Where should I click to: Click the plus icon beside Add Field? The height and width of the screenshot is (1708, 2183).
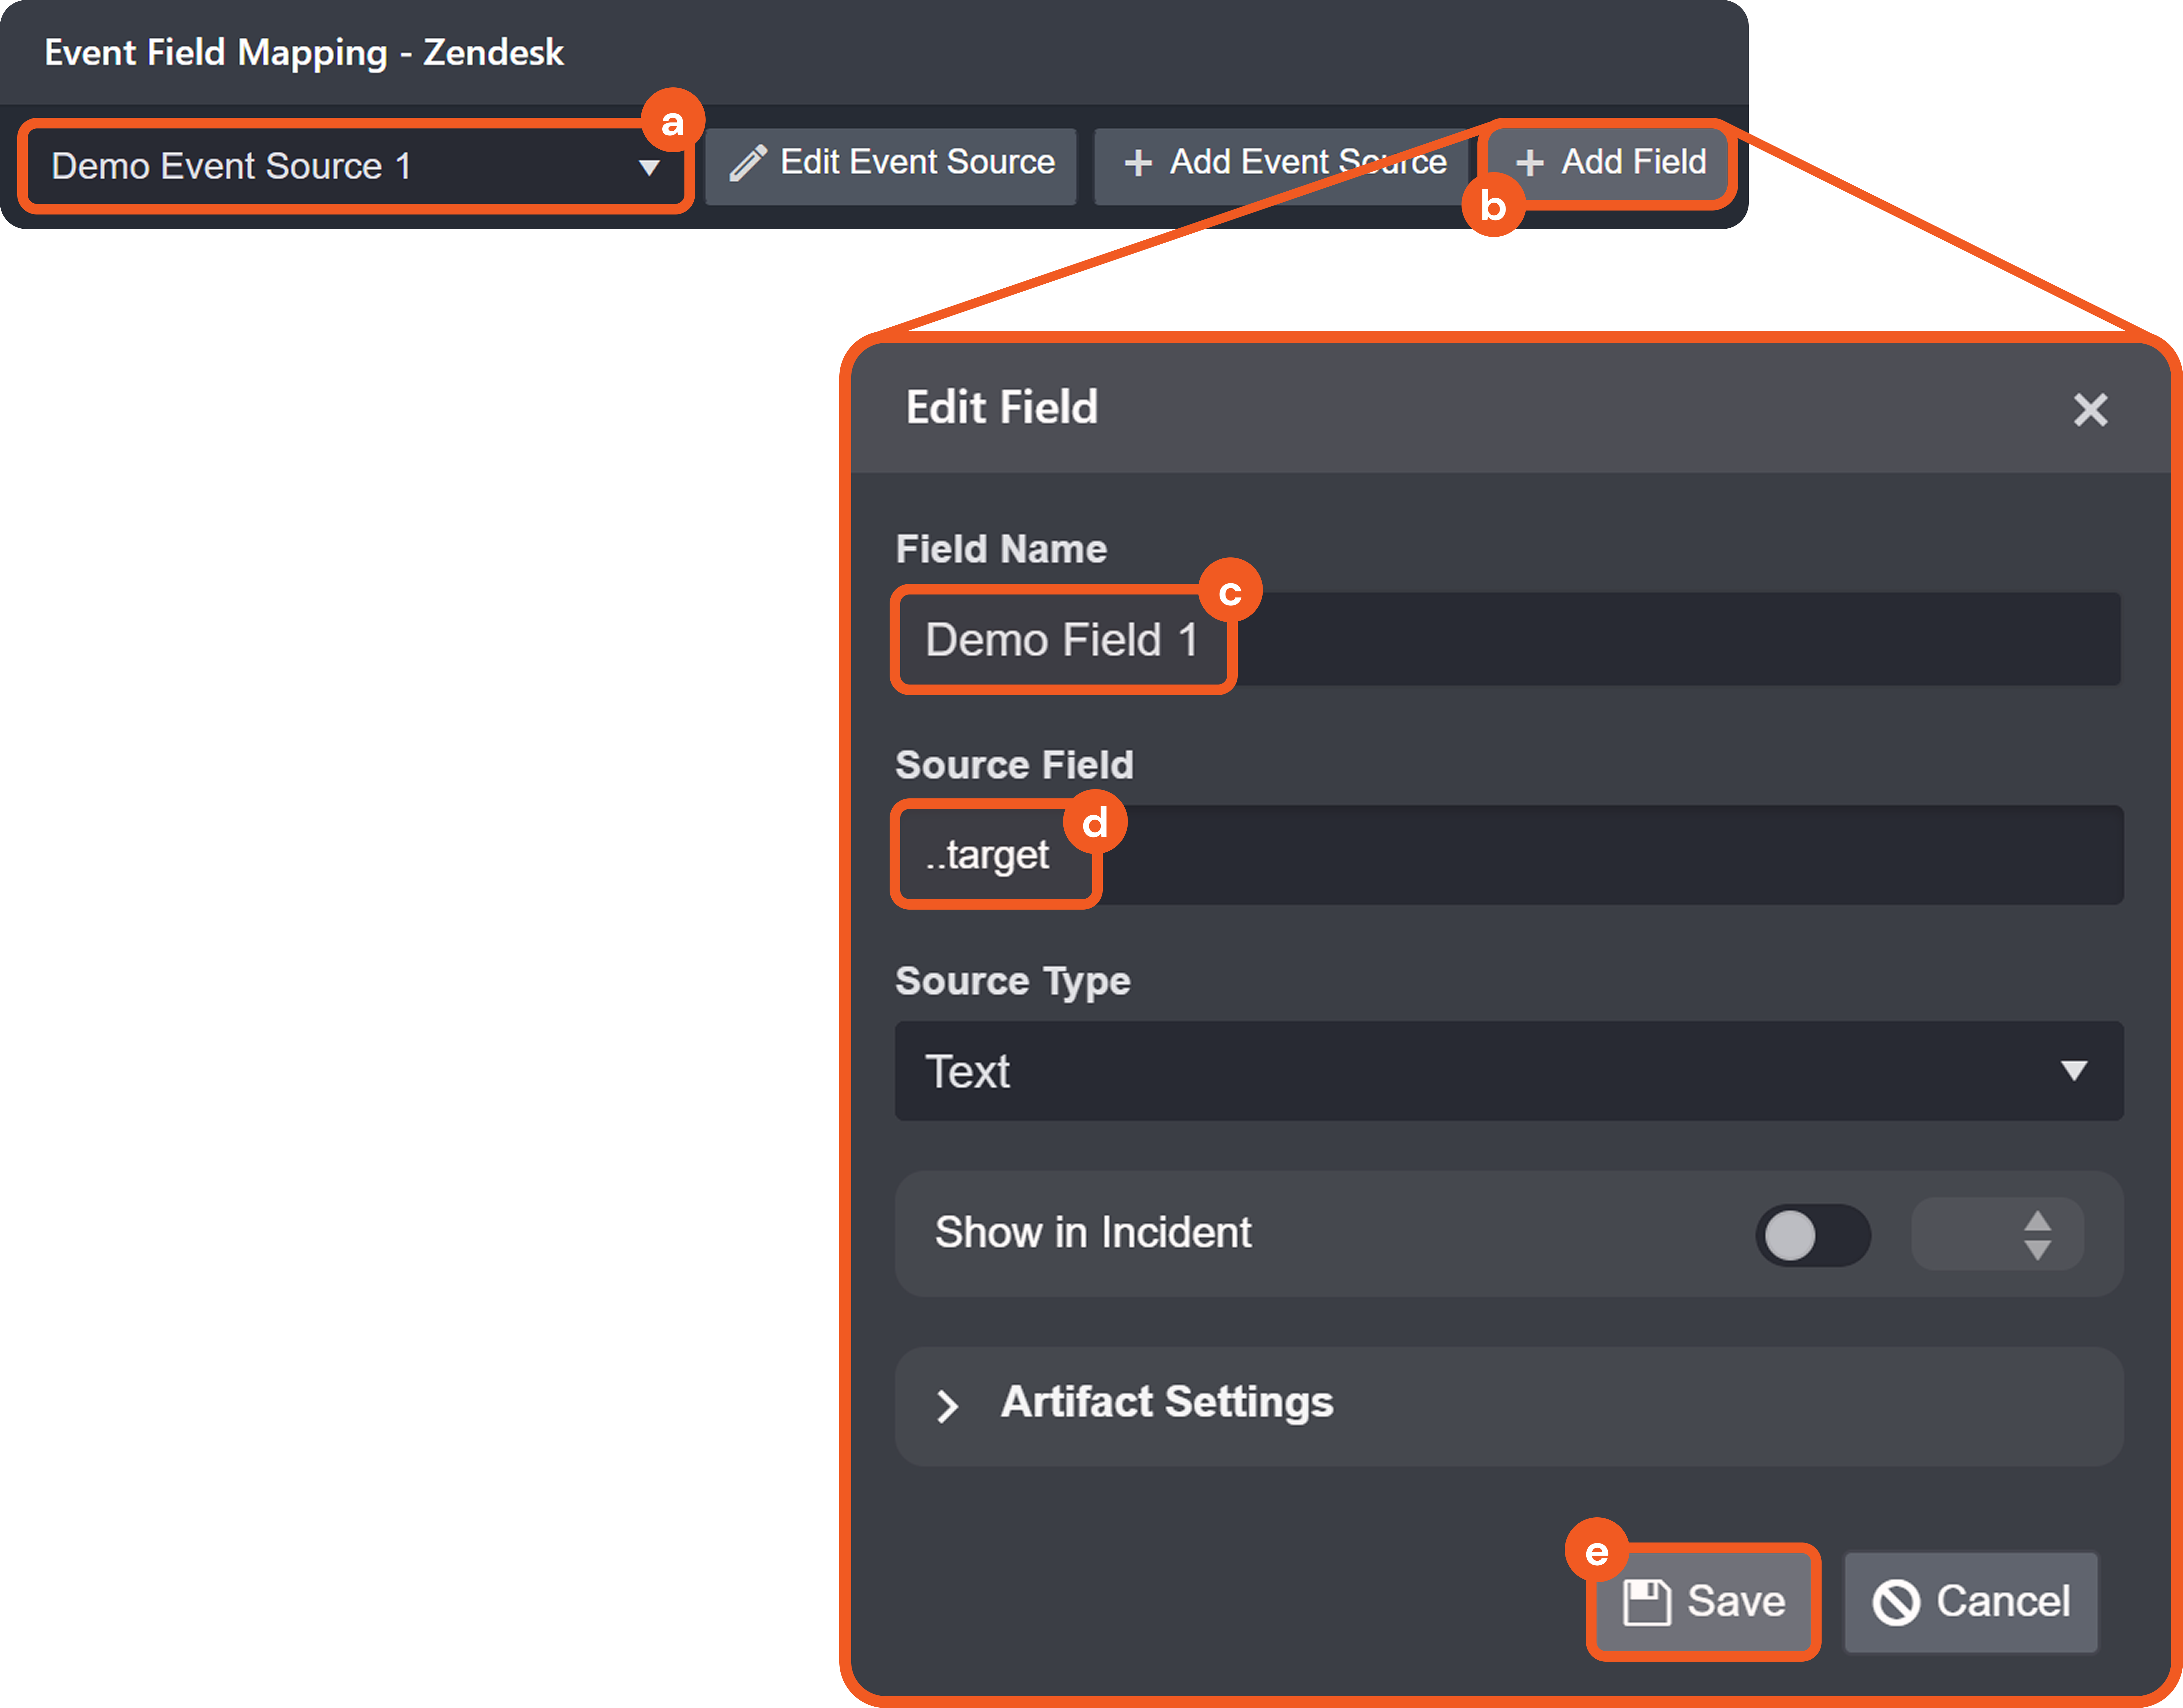point(1529,163)
